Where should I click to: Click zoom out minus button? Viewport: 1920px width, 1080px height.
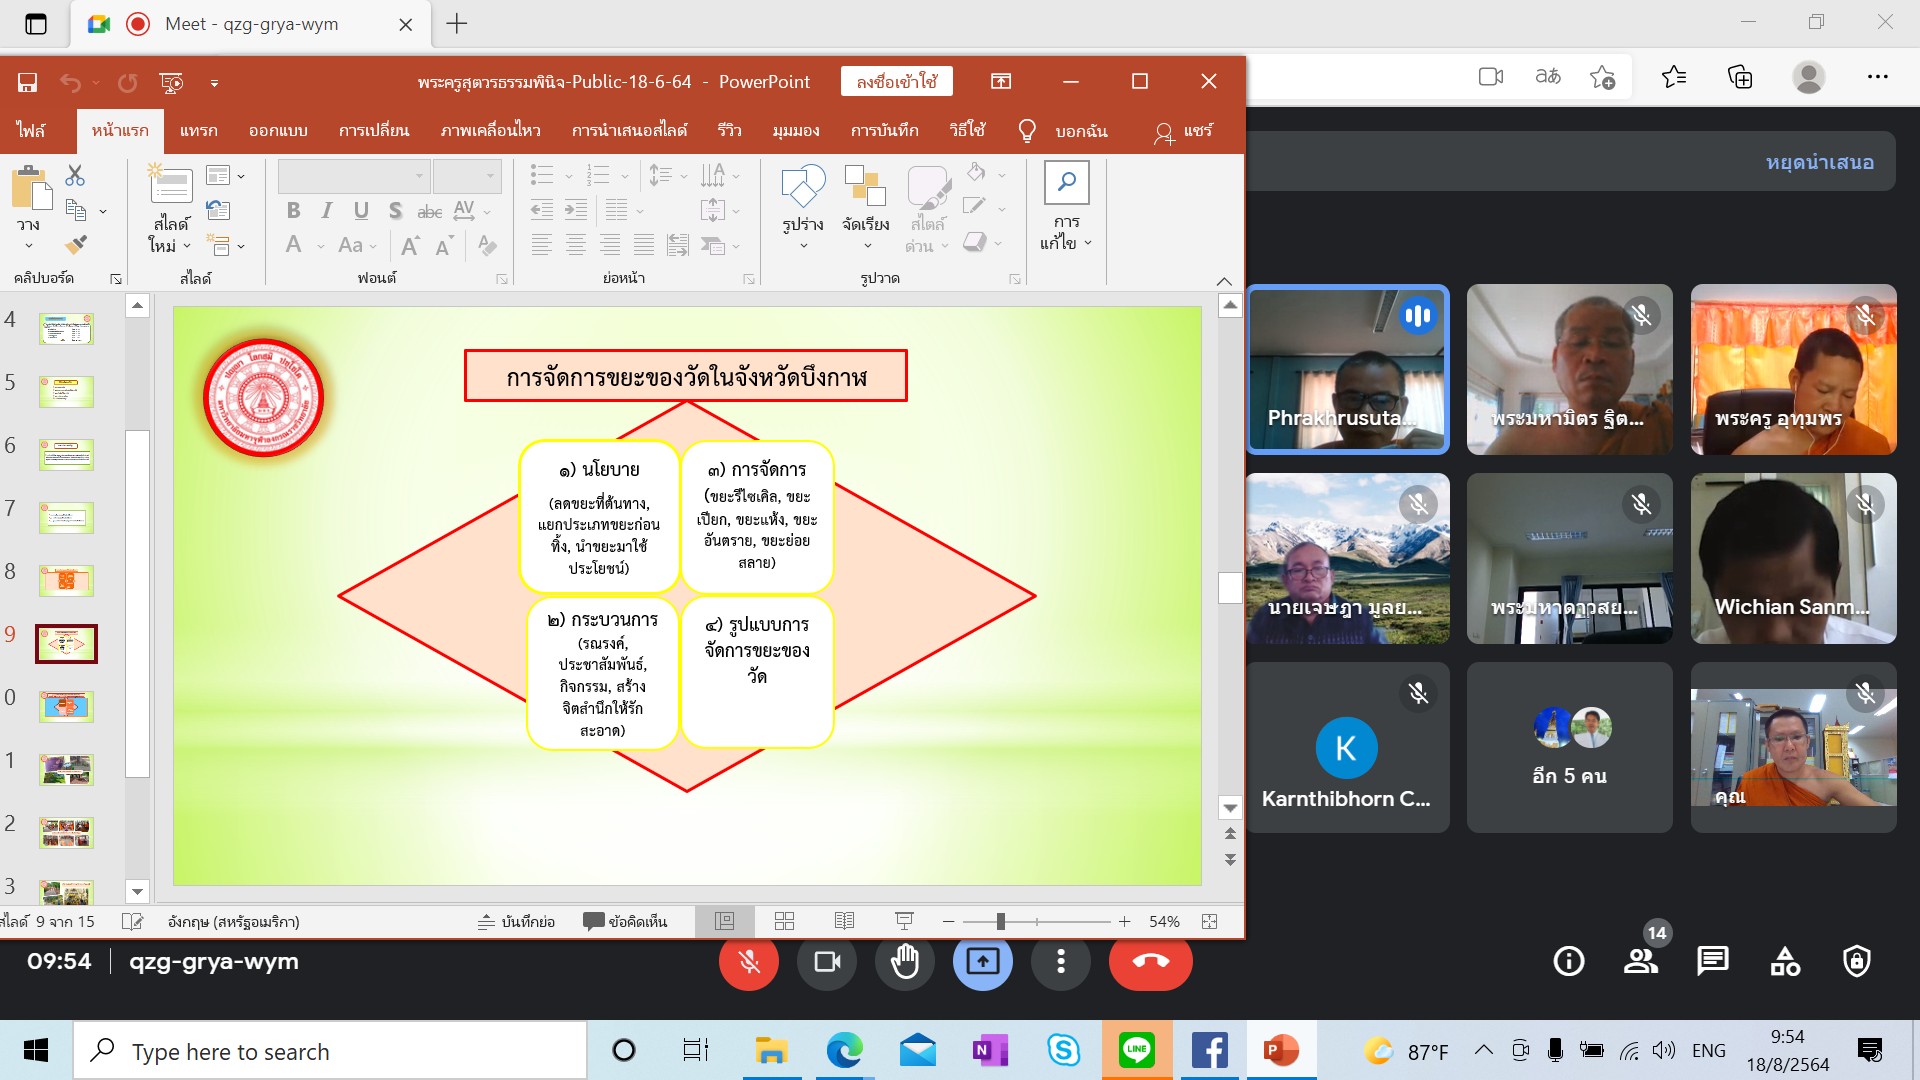click(x=948, y=921)
